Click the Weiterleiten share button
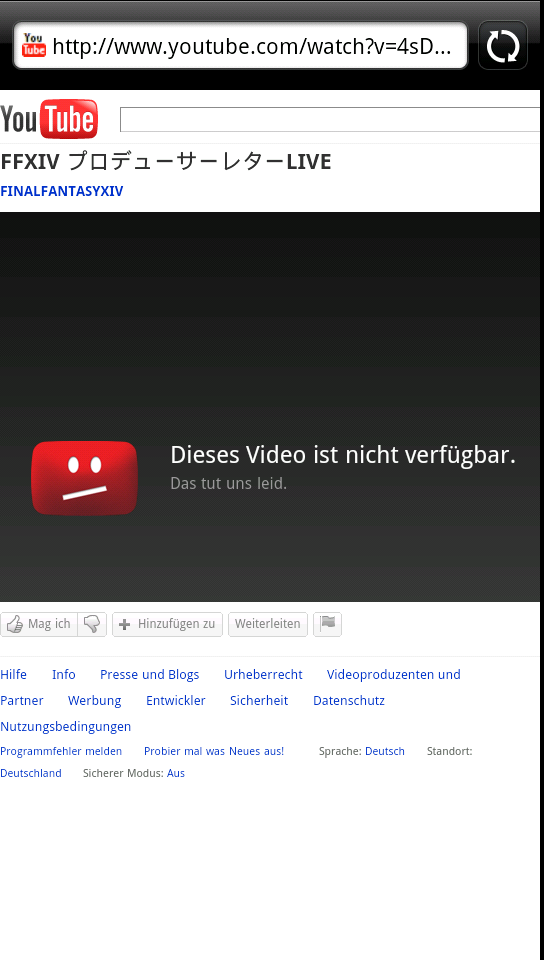The width and height of the screenshot is (544, 960). pyautogui.click(x=267, y=624)
